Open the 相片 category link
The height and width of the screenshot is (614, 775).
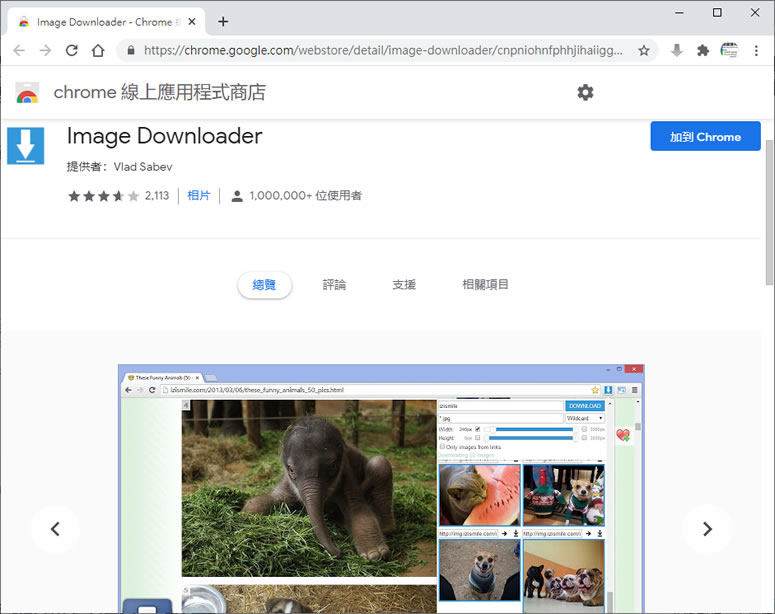(x=199, y=196)
